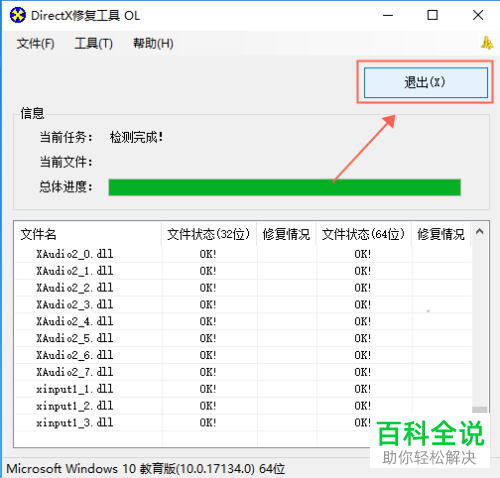This screenshot has height=478, width=500.
Task: Click the 文件名 column header
Action: coord(88,234)
